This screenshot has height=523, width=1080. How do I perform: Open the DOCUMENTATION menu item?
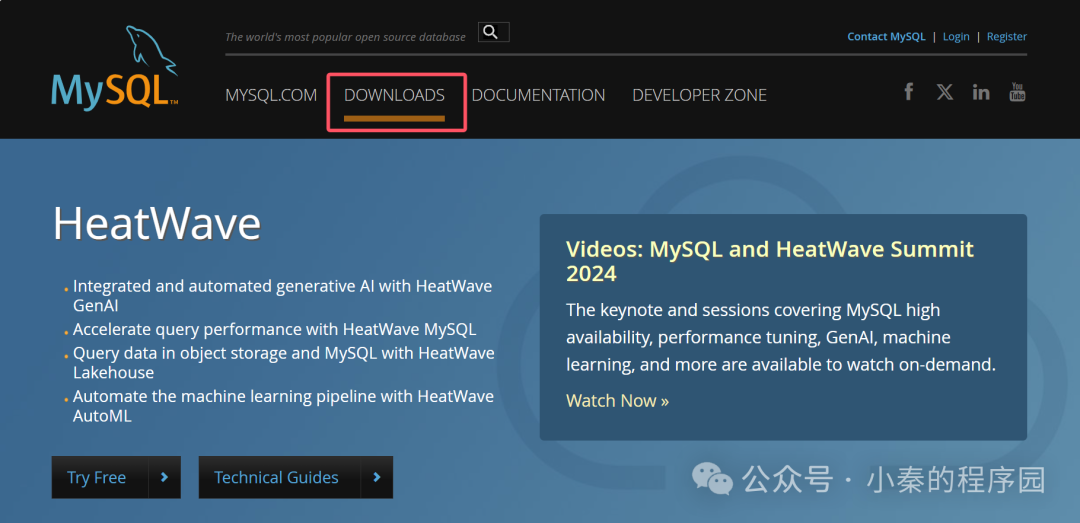click(x=538, y=95)
